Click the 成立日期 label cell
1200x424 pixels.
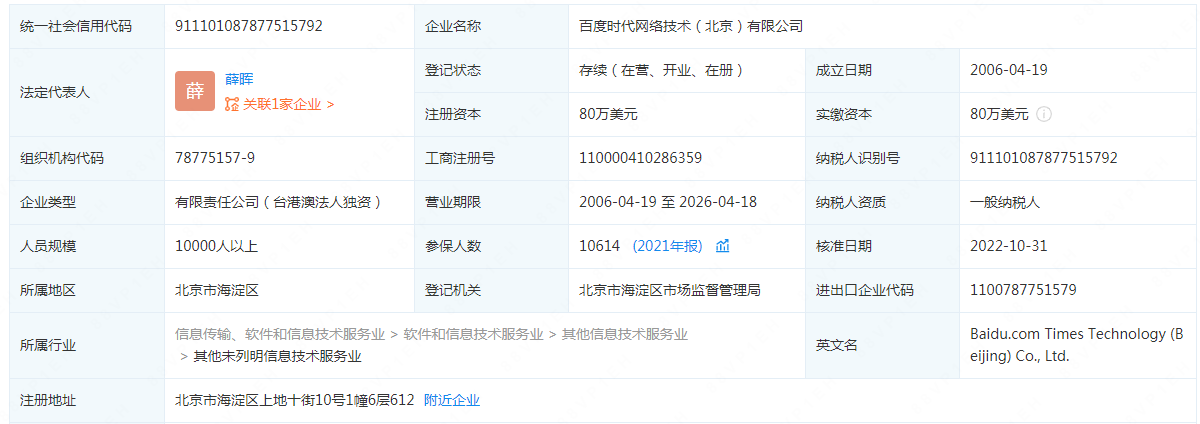coord(882,70)
